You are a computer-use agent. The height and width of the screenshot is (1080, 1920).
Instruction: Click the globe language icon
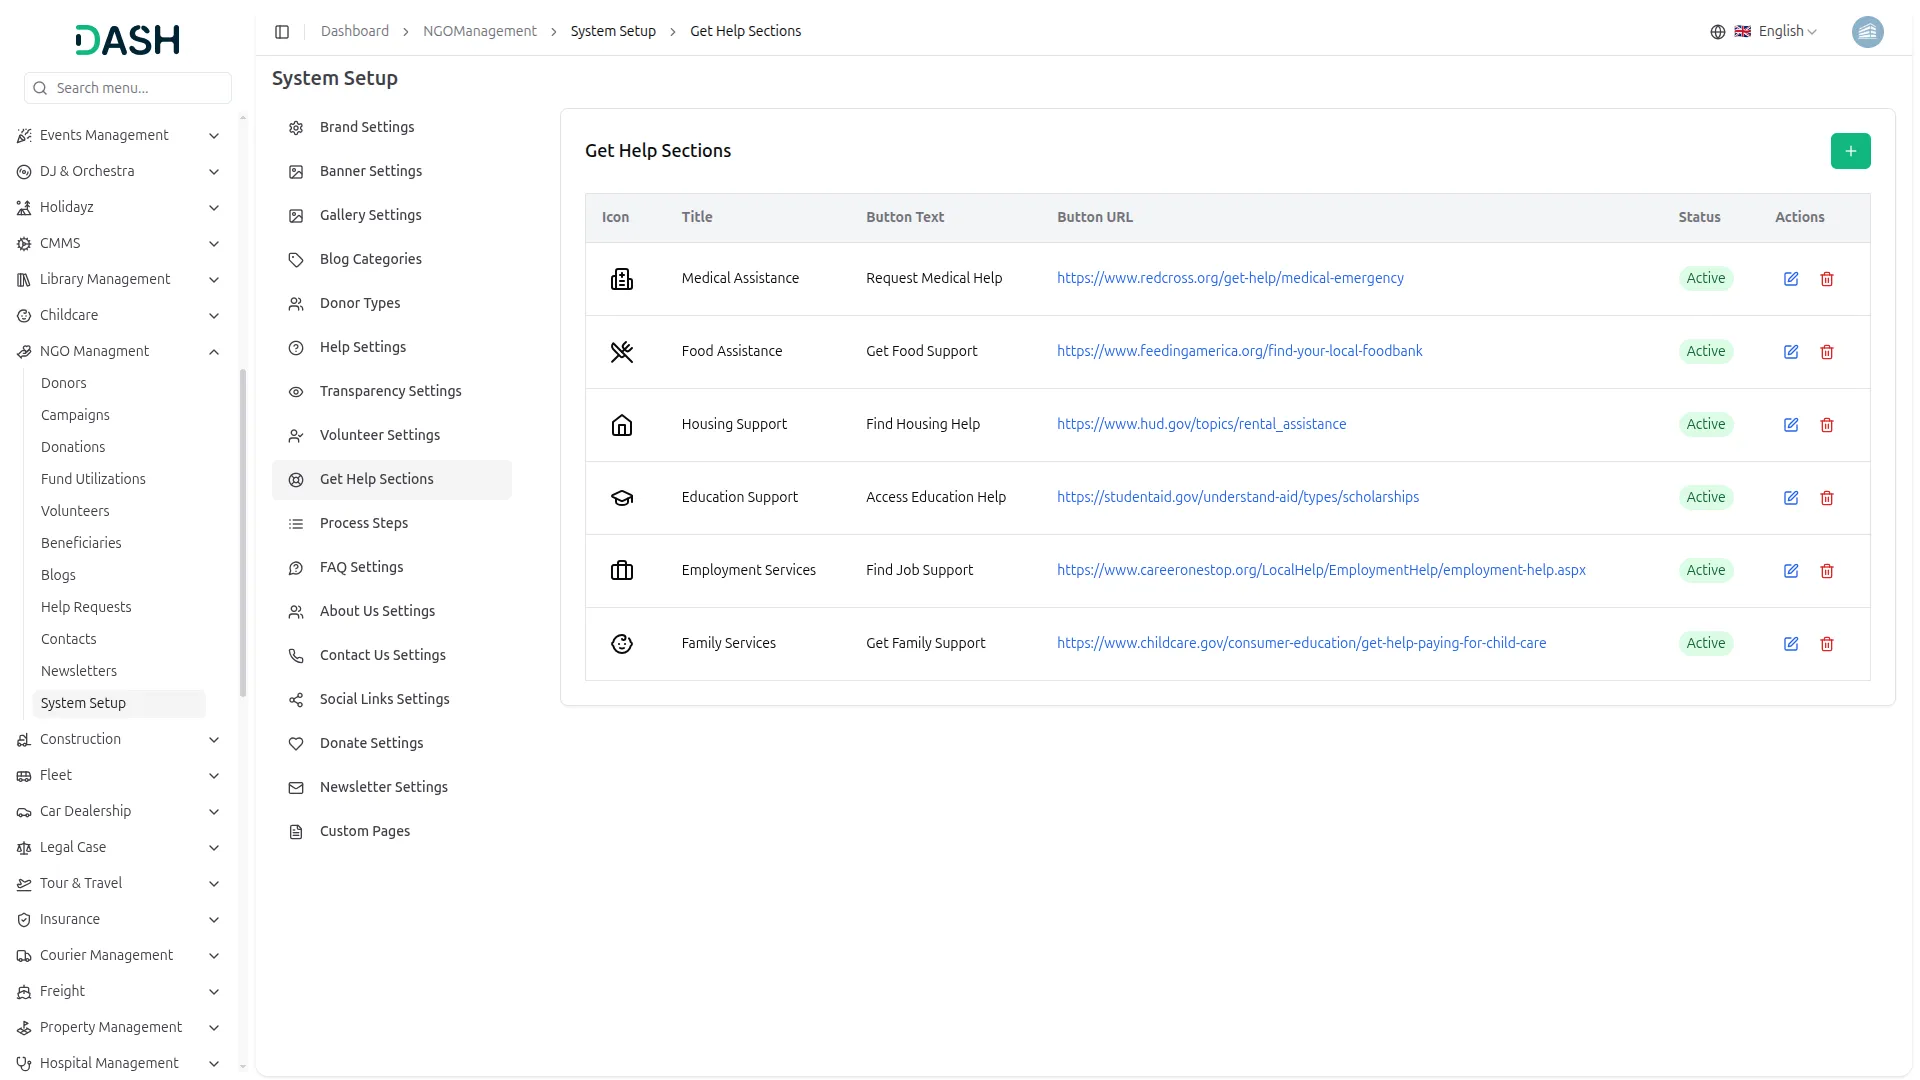(x=1718, y=32)
